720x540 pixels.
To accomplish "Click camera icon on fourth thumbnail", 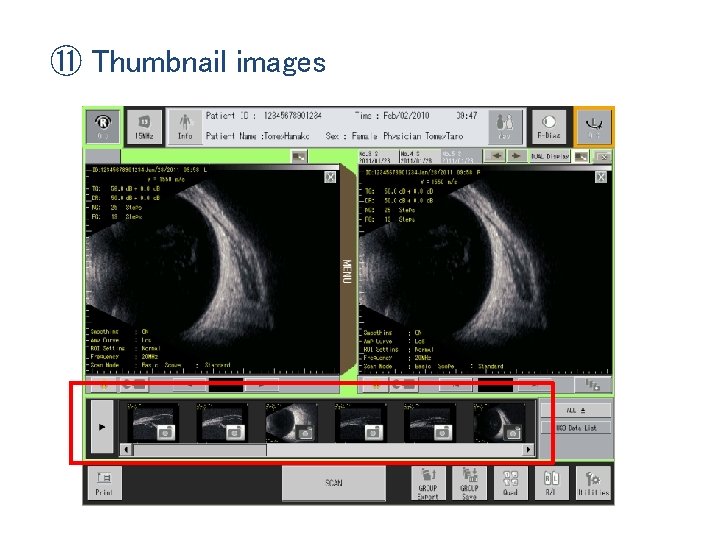I will pyautogui.click(x=374, y=433).
